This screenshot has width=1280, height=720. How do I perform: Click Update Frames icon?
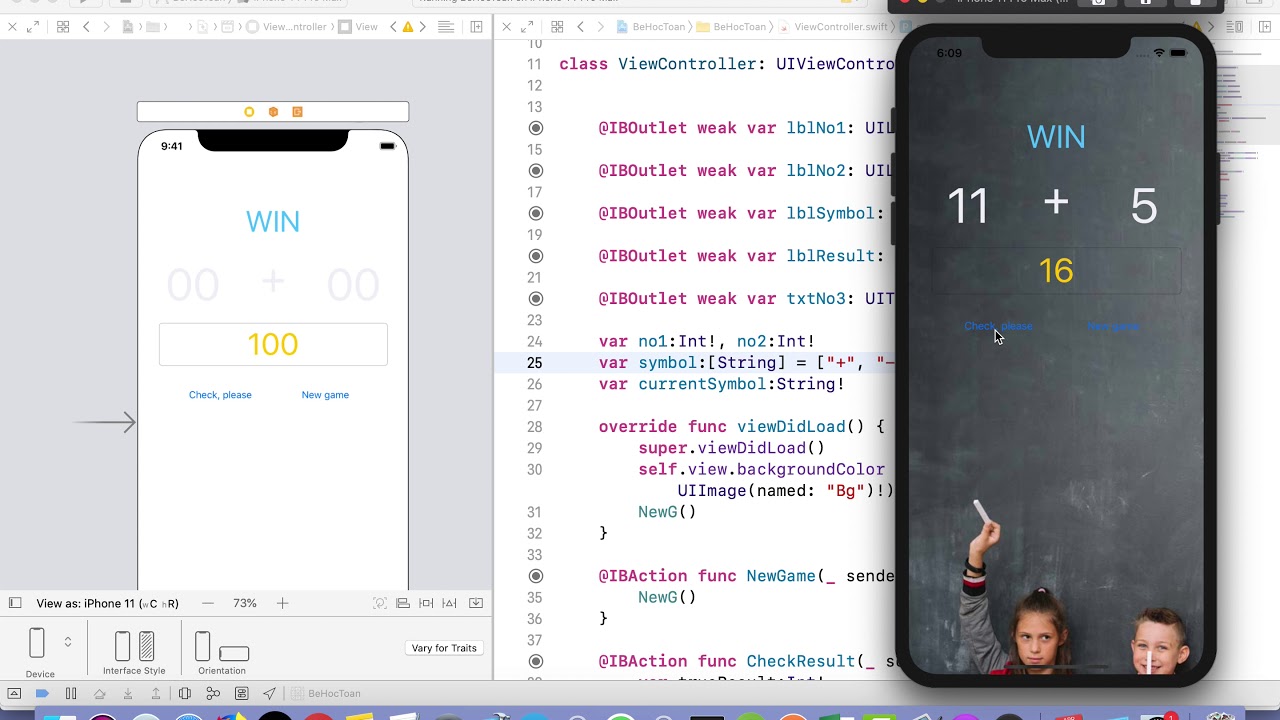click(x=380, y=603)
